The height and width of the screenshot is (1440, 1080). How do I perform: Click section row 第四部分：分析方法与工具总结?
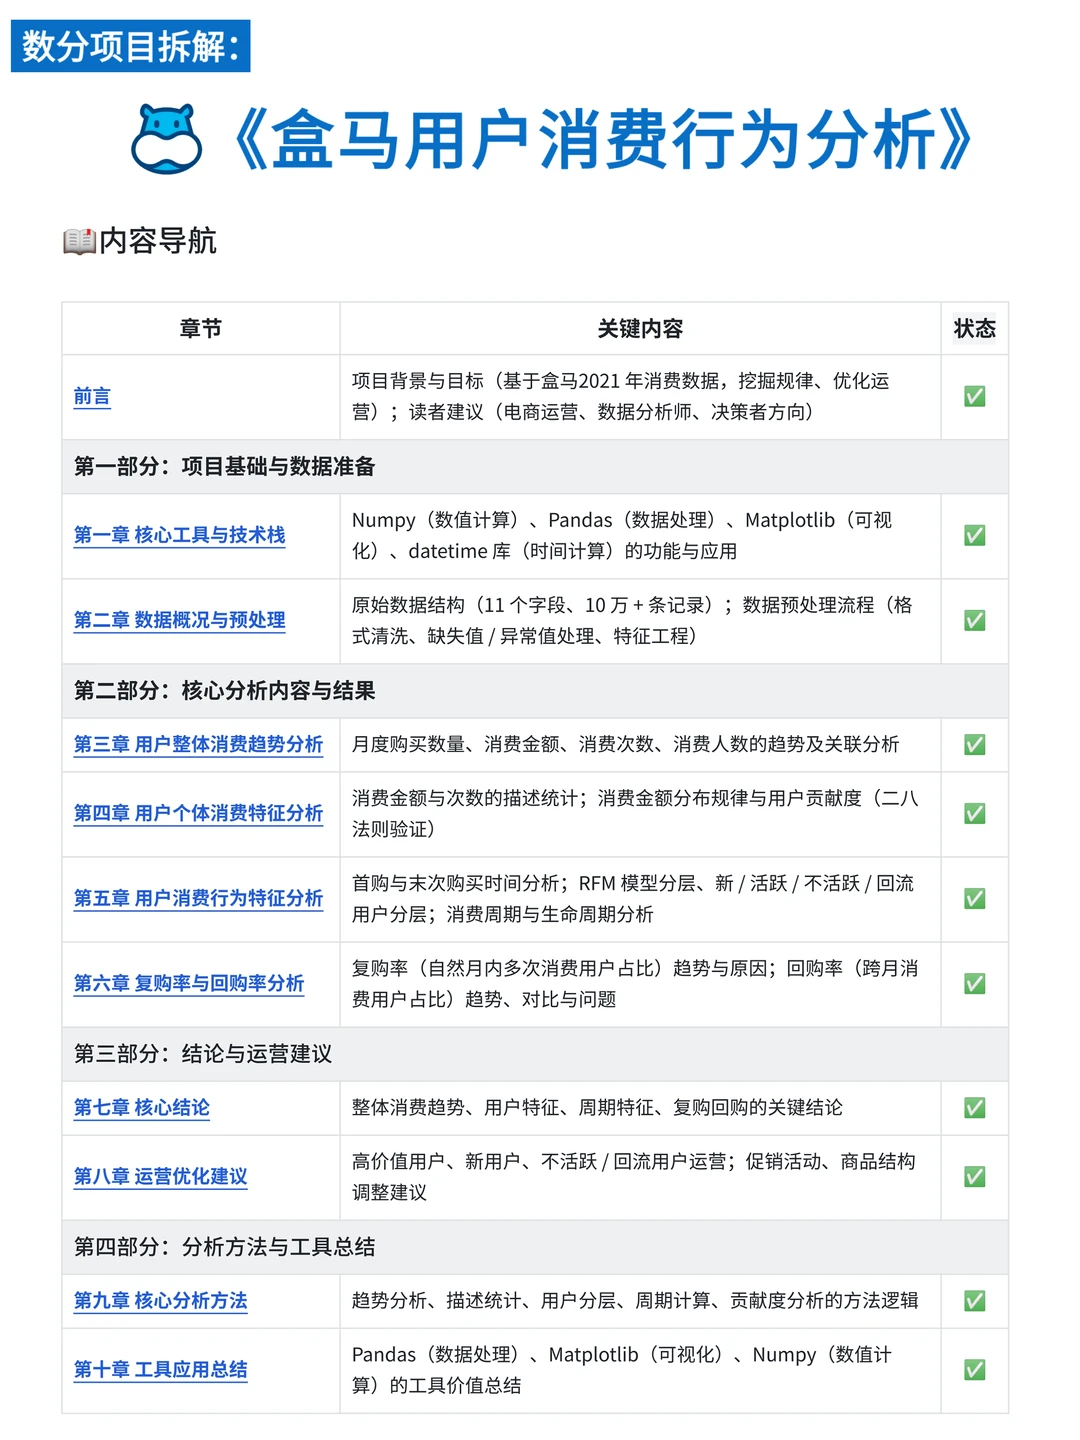[535, 1247]
